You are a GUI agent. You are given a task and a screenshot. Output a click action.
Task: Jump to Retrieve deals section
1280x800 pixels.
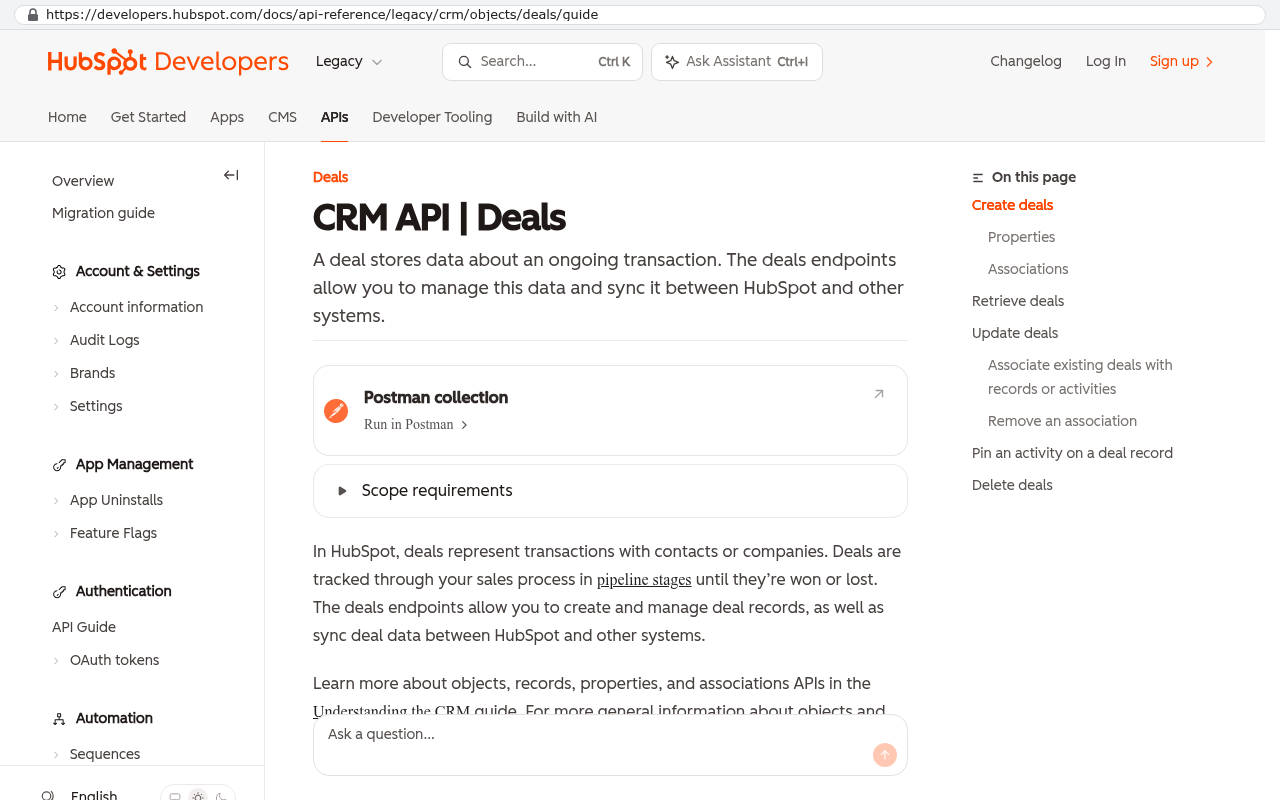[1018, 301]
